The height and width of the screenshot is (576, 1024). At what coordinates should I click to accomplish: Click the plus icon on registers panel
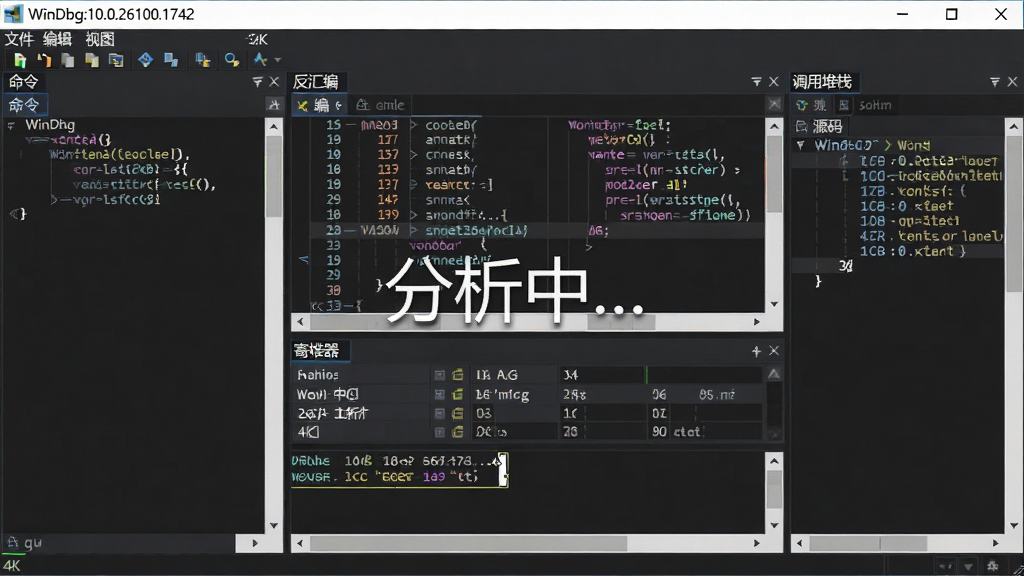[756, 351]
